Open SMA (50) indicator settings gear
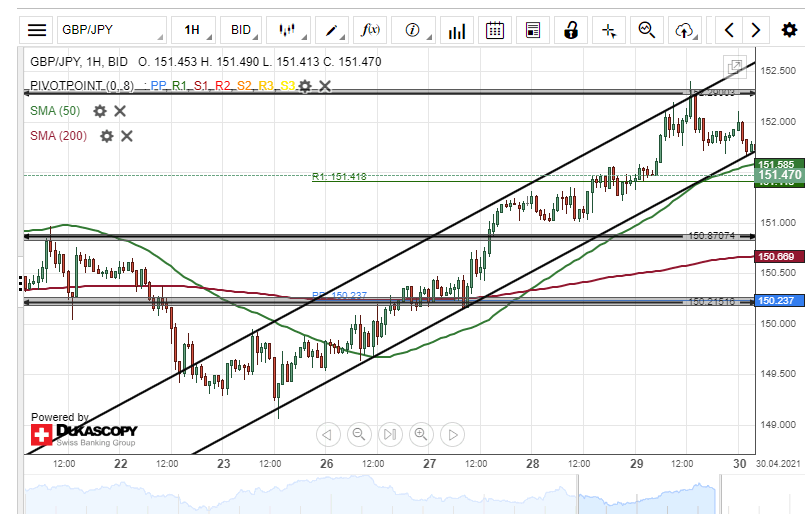The image size is (811, 522). (x=100, y=111)
